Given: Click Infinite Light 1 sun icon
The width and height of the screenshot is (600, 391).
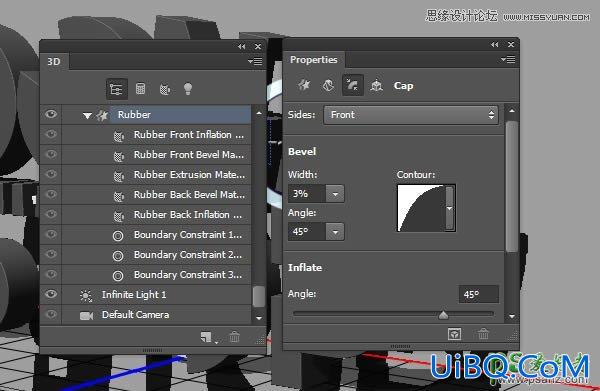Looking at the screenshot, I should pos(86,296).
